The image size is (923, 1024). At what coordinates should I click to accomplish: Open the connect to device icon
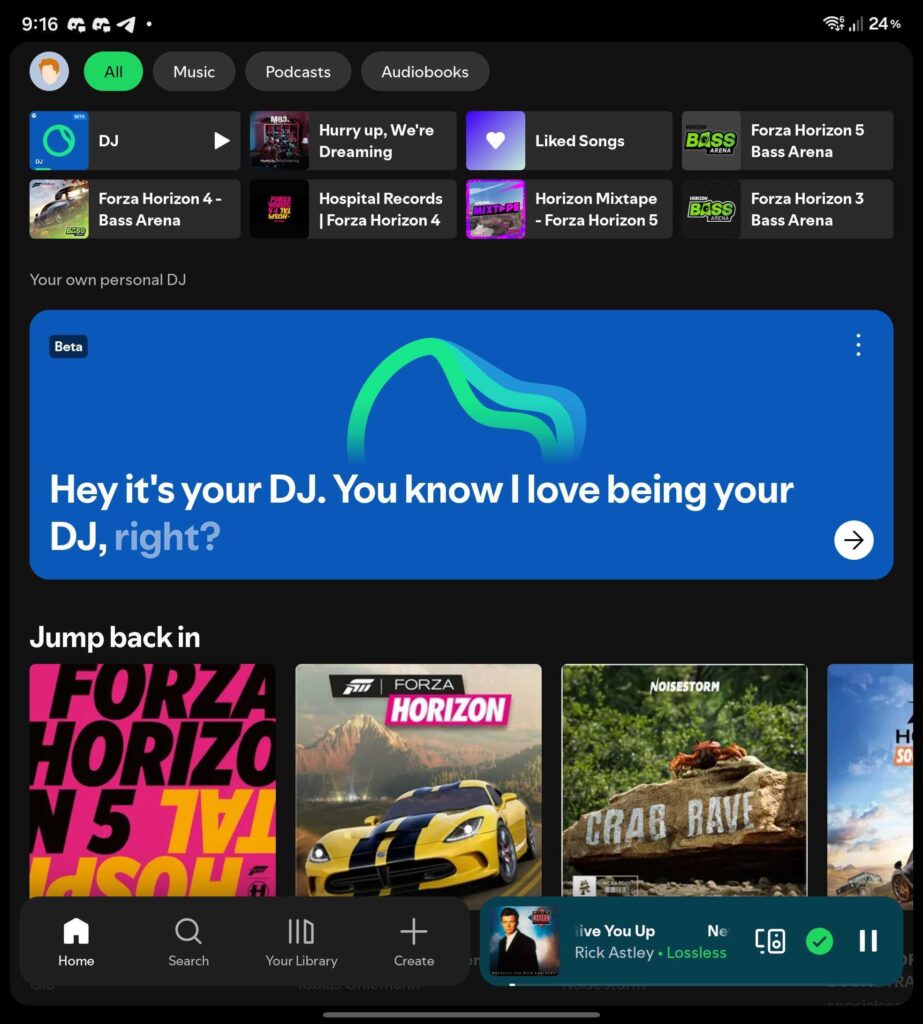(x=770, y=941)
